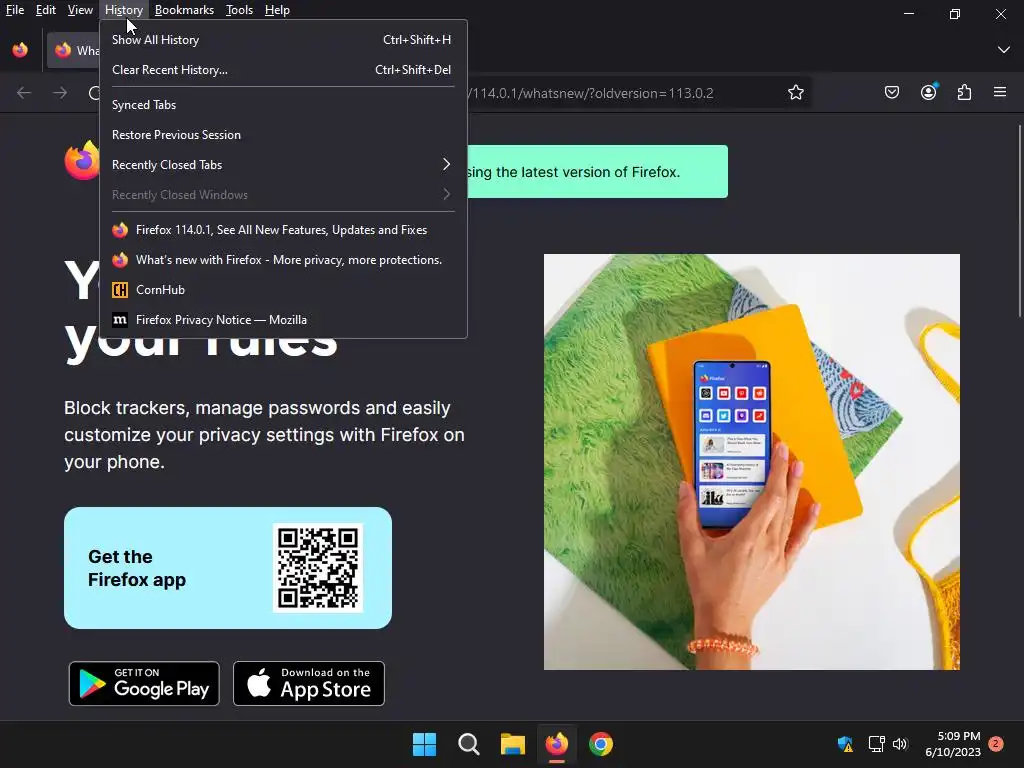The image size is (1024, 768).
Task: Open What's new with Firefox history entry
Action: (x=282, y=260)
